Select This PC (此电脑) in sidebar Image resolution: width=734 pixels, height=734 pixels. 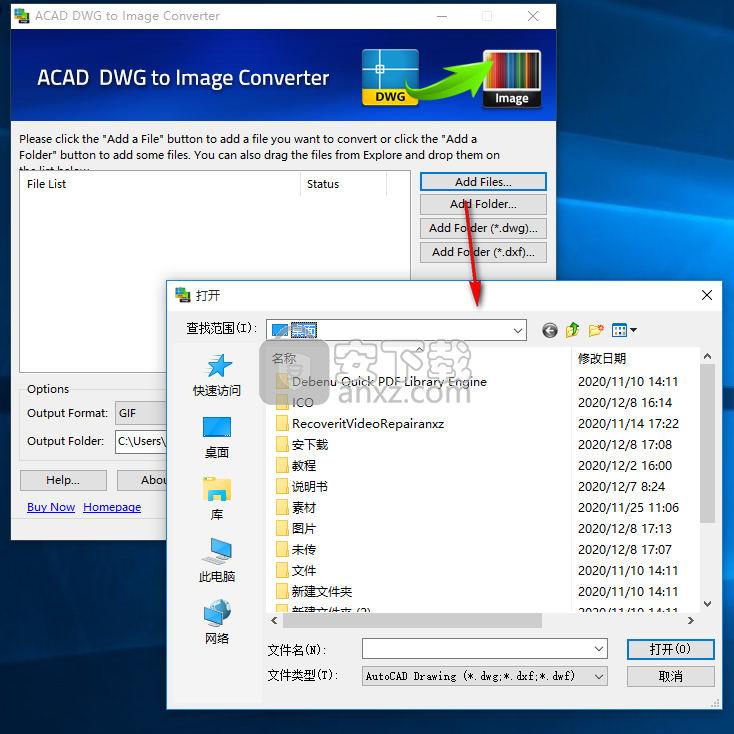217,560
